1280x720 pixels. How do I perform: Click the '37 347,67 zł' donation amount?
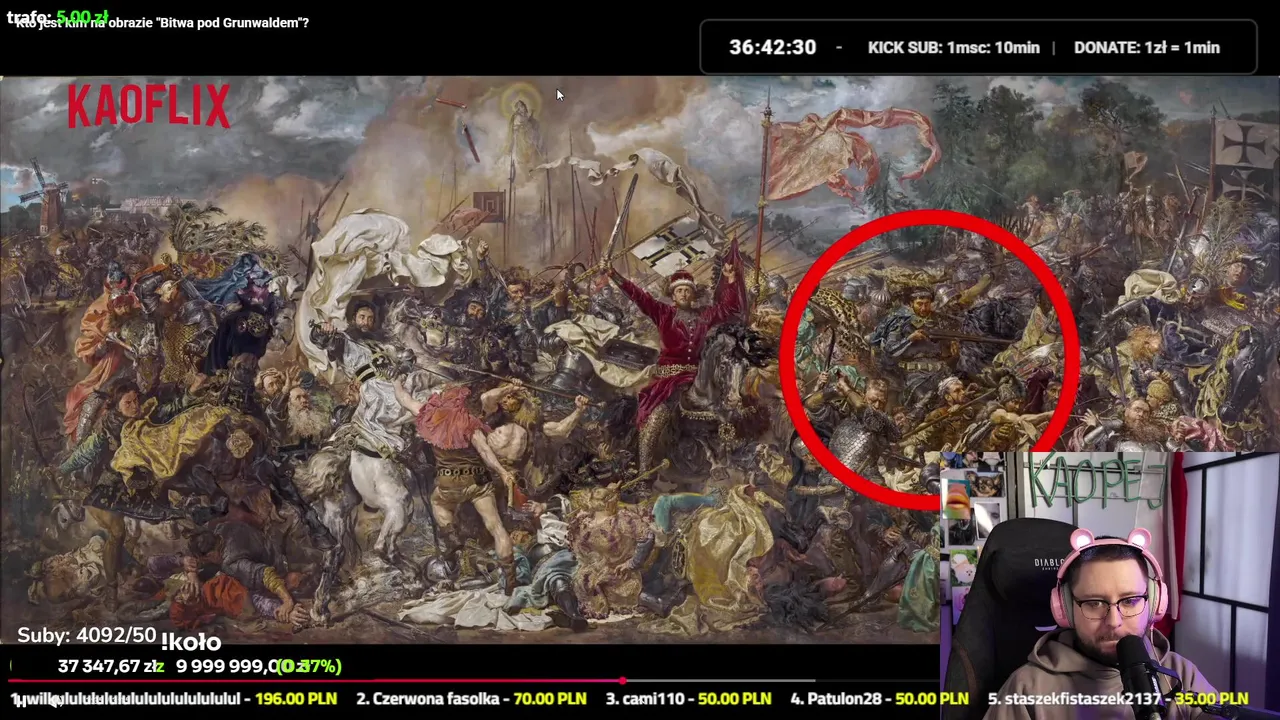click(110, 666)
